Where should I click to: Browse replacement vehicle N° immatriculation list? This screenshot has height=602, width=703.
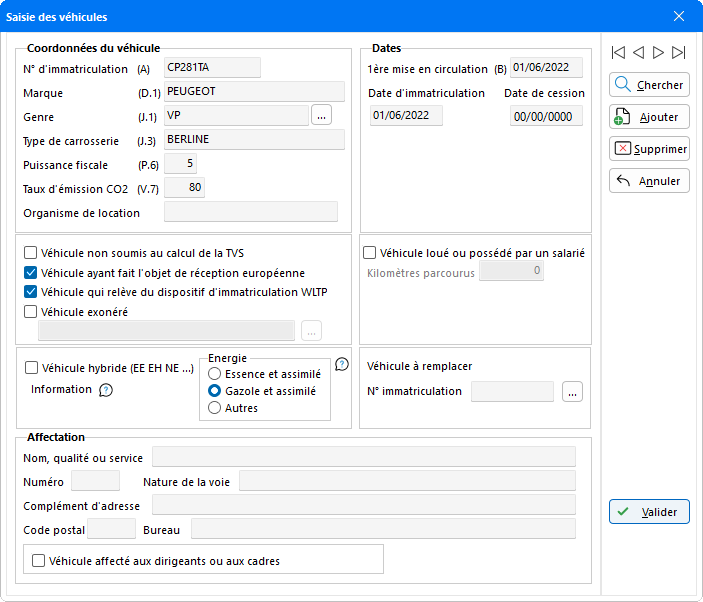pos(571,392)
